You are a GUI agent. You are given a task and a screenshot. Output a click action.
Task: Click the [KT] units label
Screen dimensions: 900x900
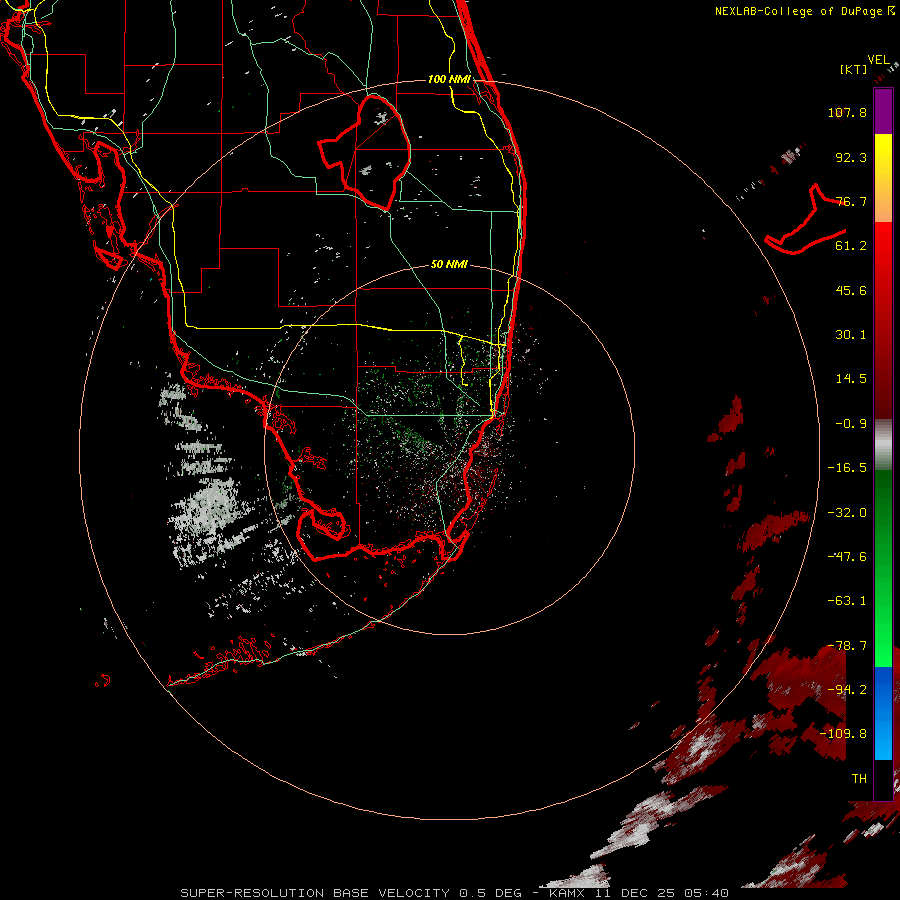click(854, 69)
